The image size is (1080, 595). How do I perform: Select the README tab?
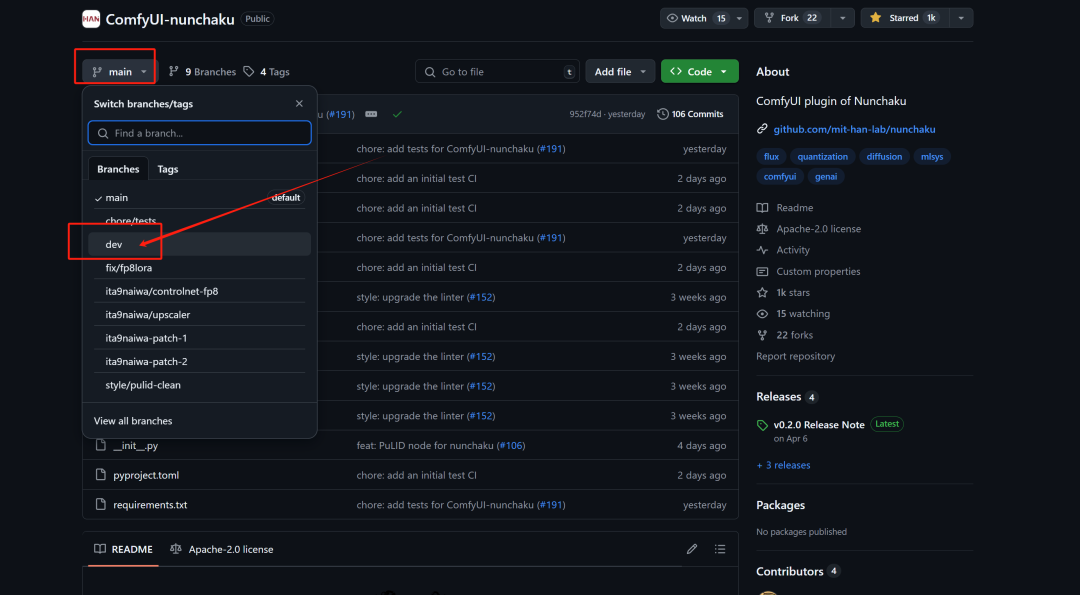(x=123, y=549)
